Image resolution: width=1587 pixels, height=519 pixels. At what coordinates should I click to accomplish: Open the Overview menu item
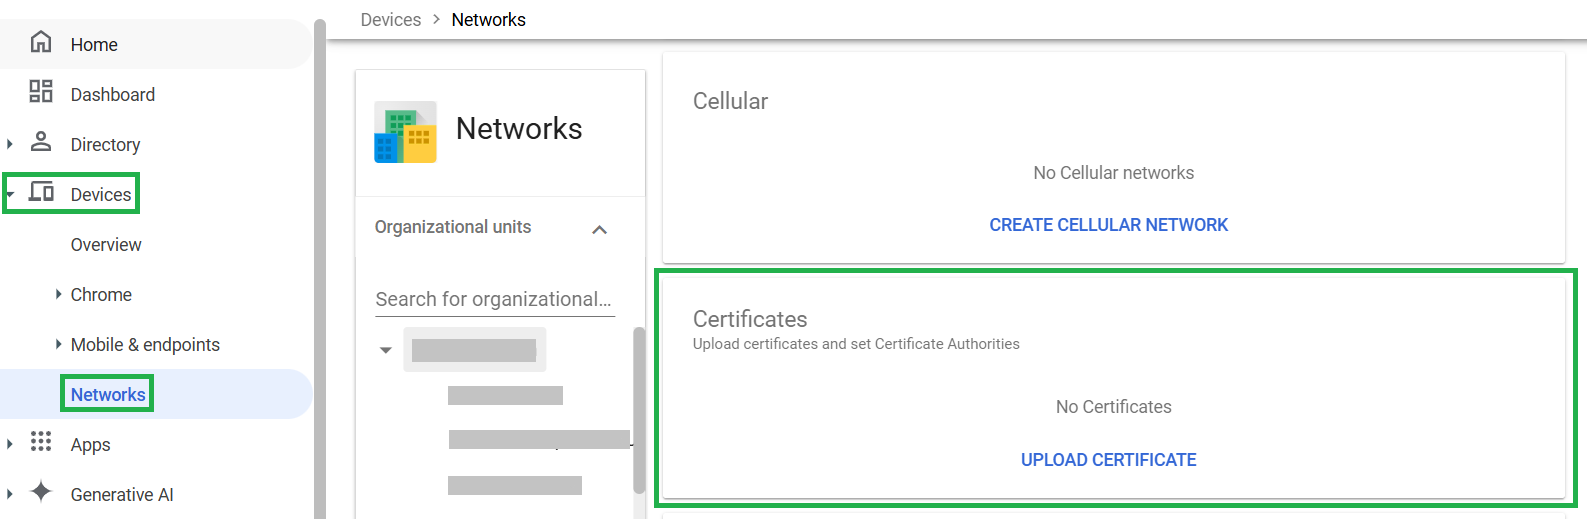click(x=106, y=245)
